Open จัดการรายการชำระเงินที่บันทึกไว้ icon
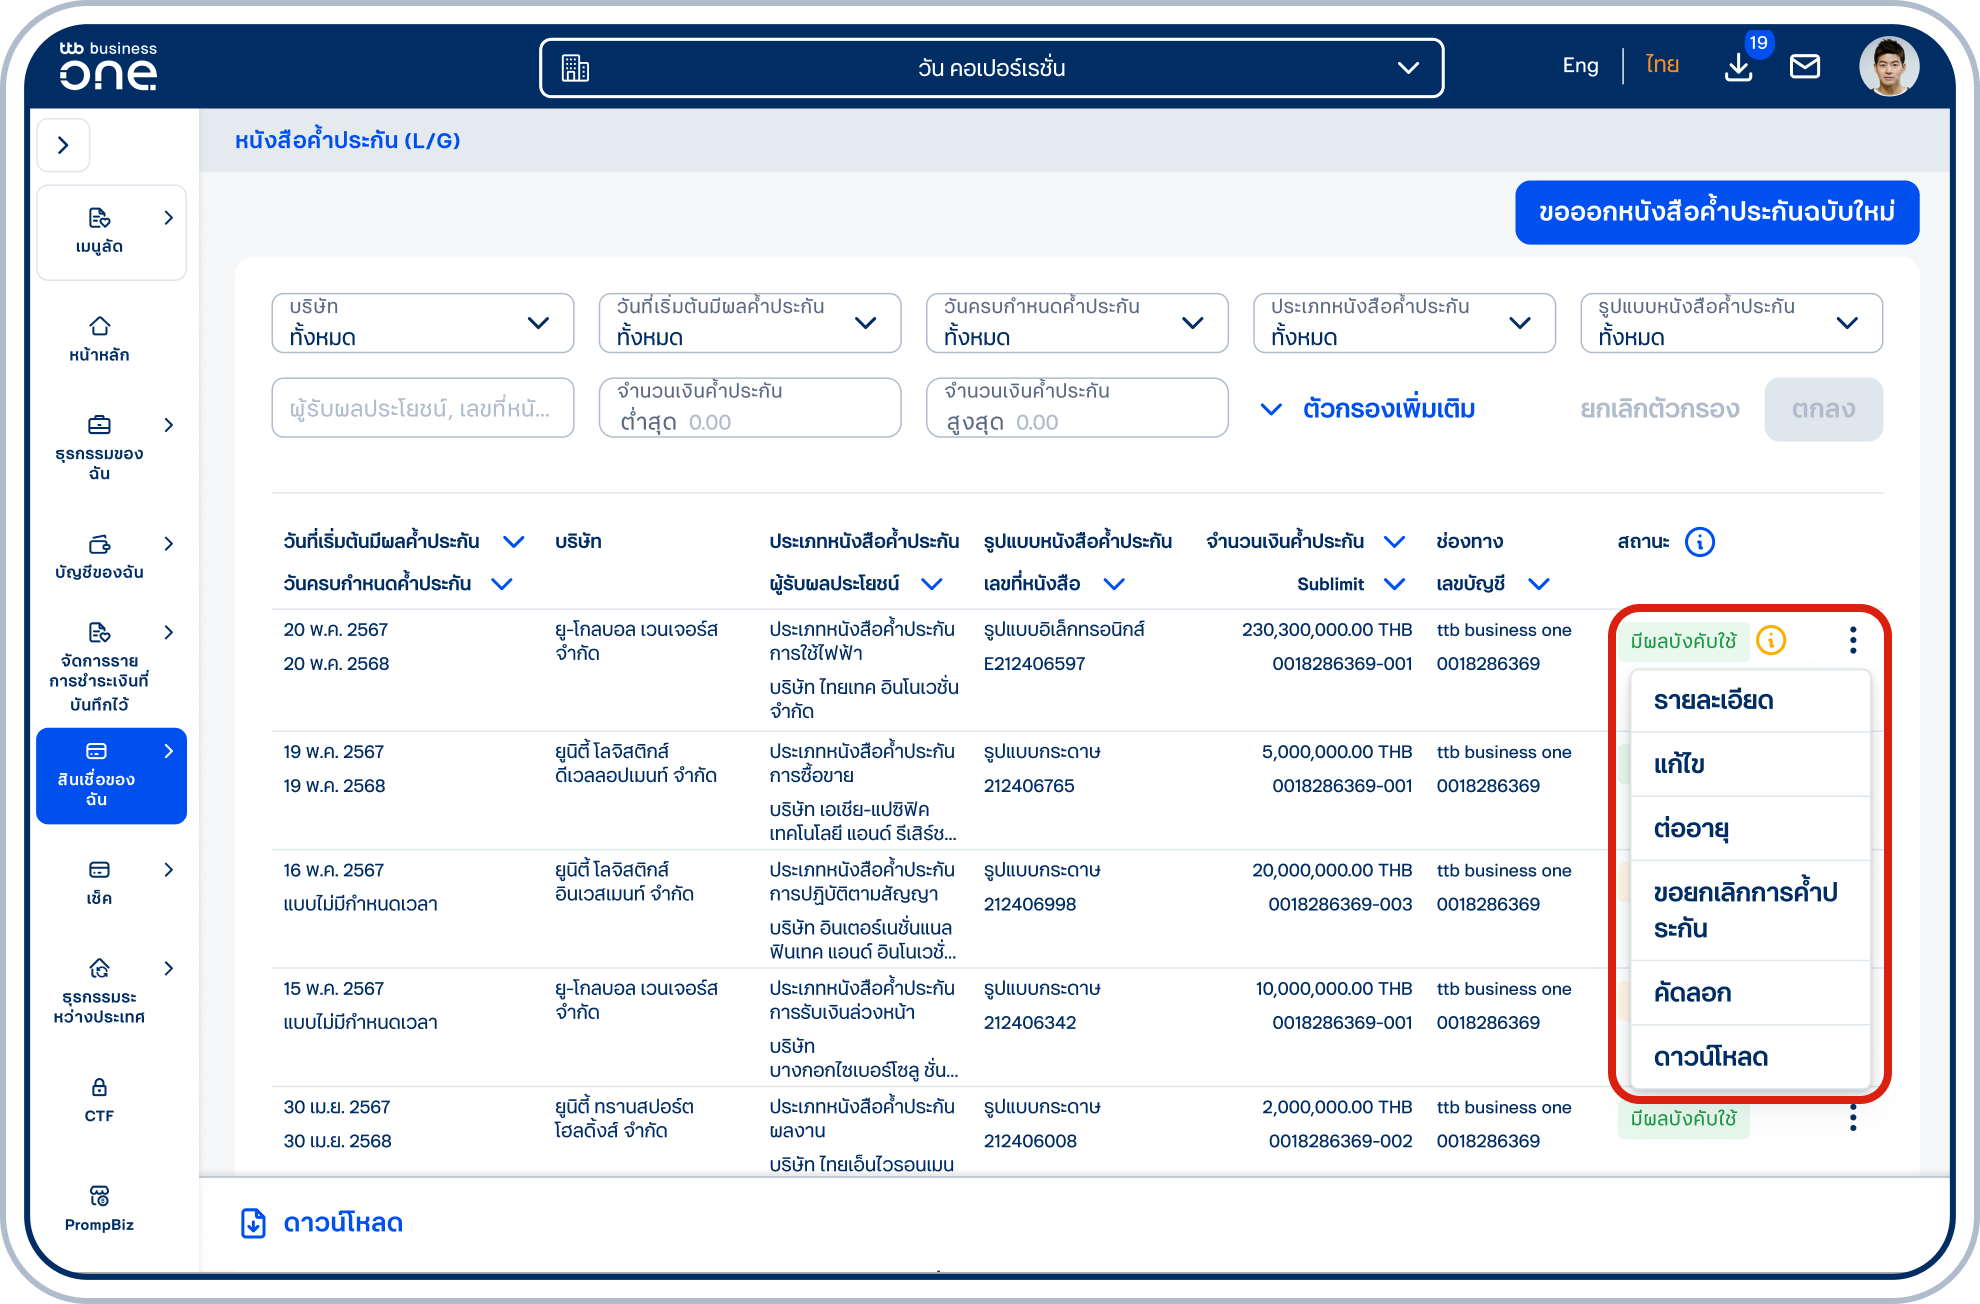1980x1304 pixels. pyautogui.click(x=99, y=632)
